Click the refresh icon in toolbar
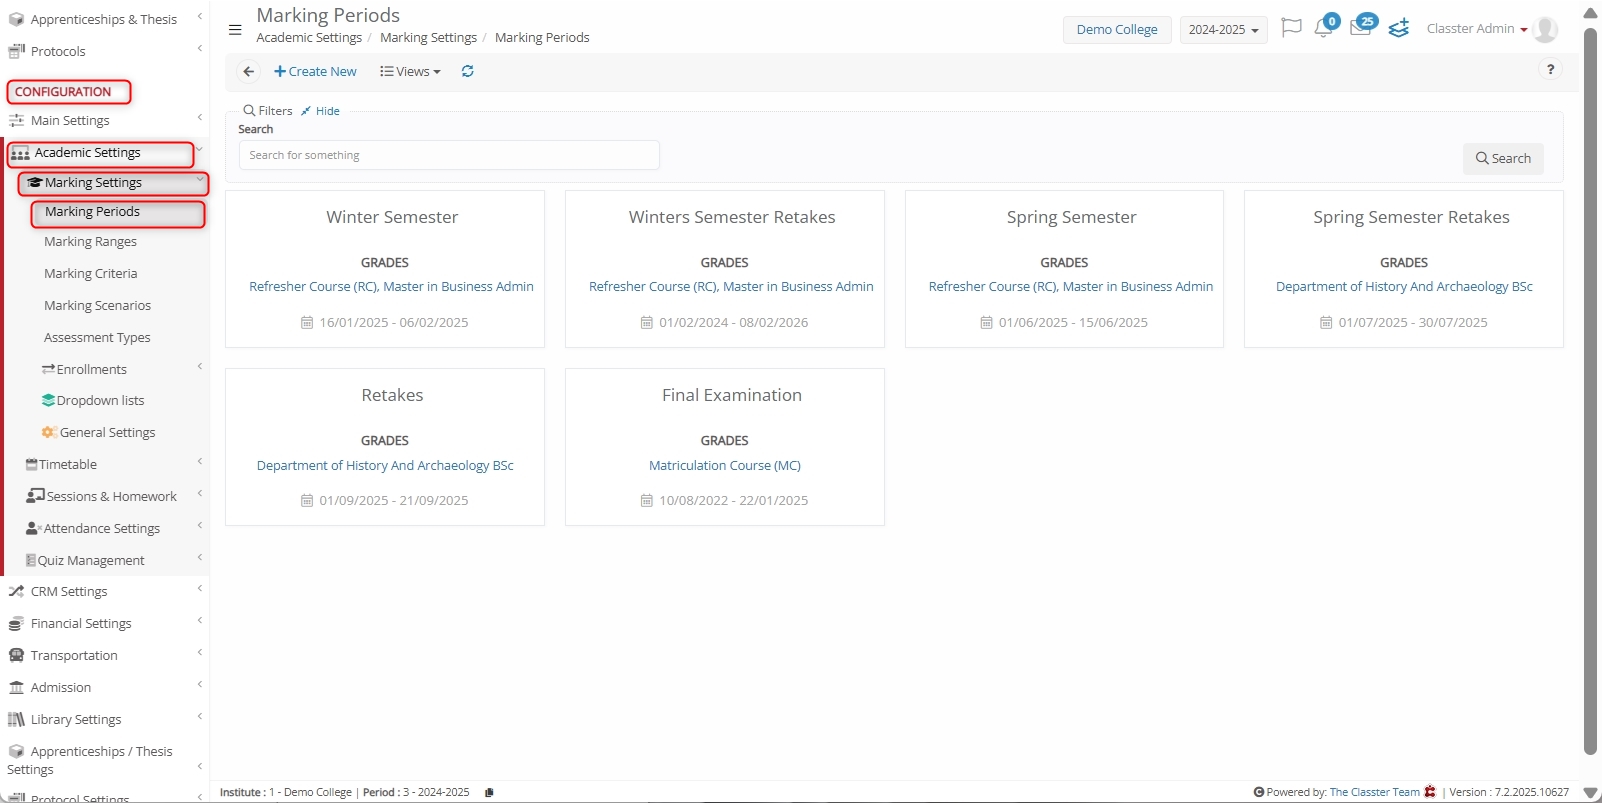1602x803 pixels. 467,72
